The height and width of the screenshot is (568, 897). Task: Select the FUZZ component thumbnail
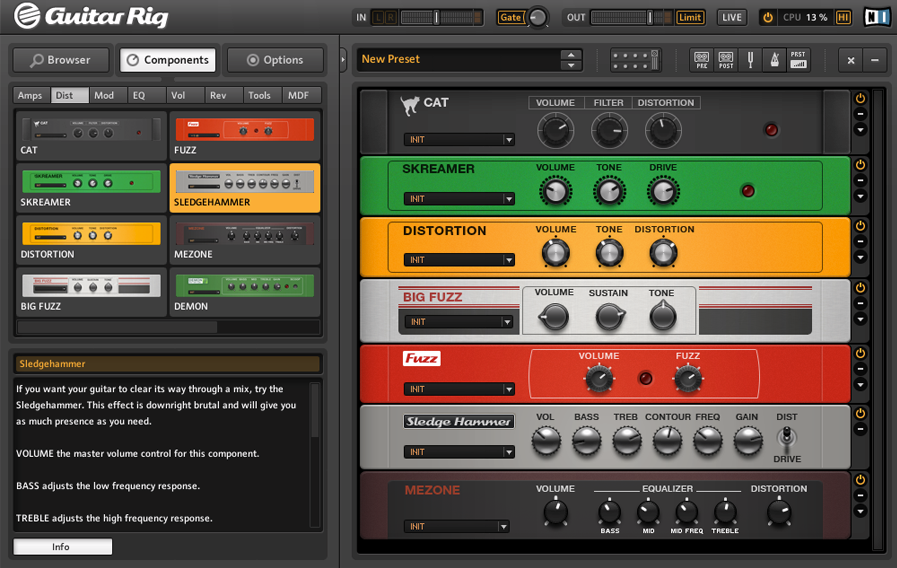pos(244,136)
